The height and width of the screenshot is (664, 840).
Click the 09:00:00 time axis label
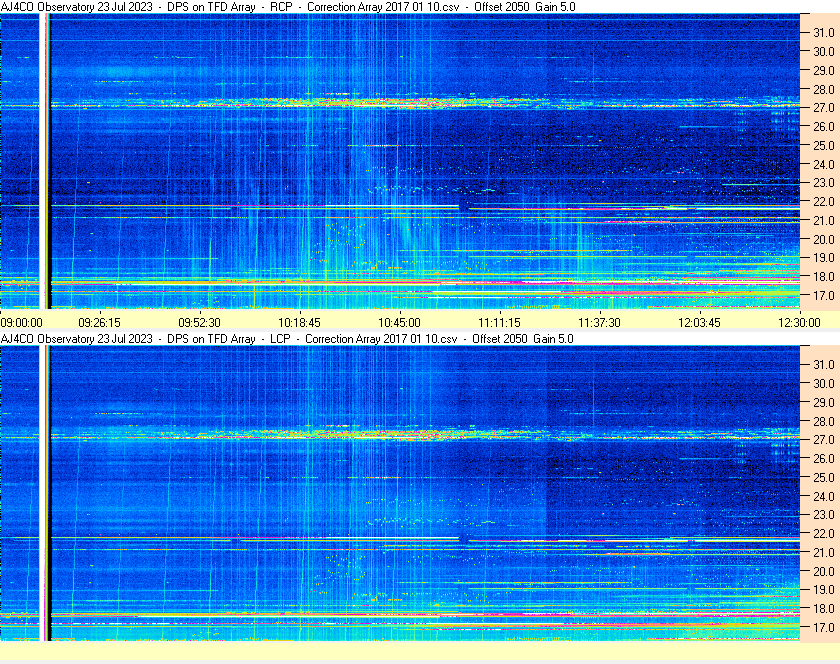coord(22,322)
